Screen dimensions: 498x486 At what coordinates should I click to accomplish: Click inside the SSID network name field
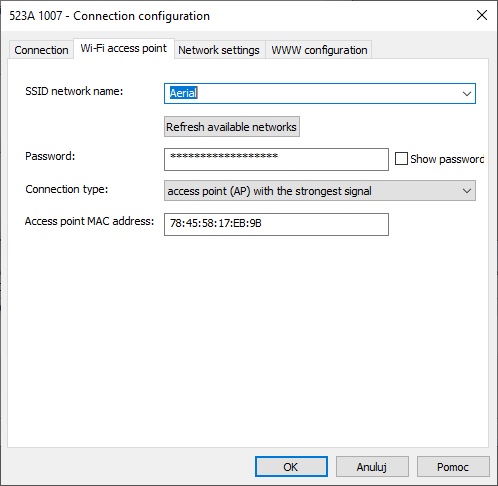pos(313,93)
